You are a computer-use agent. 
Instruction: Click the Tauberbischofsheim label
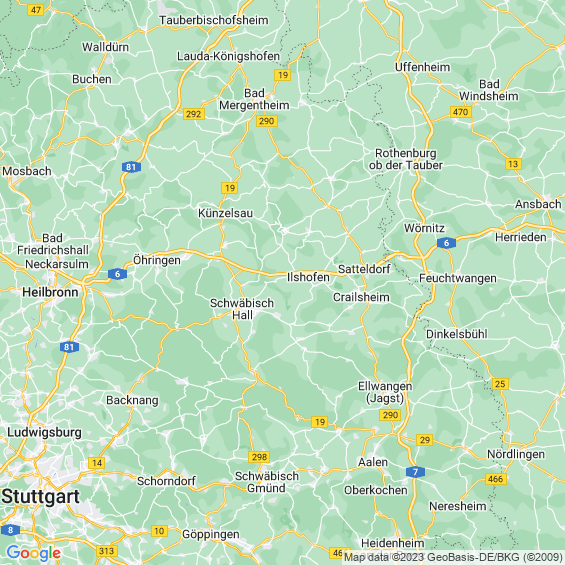tap(214, 20)
